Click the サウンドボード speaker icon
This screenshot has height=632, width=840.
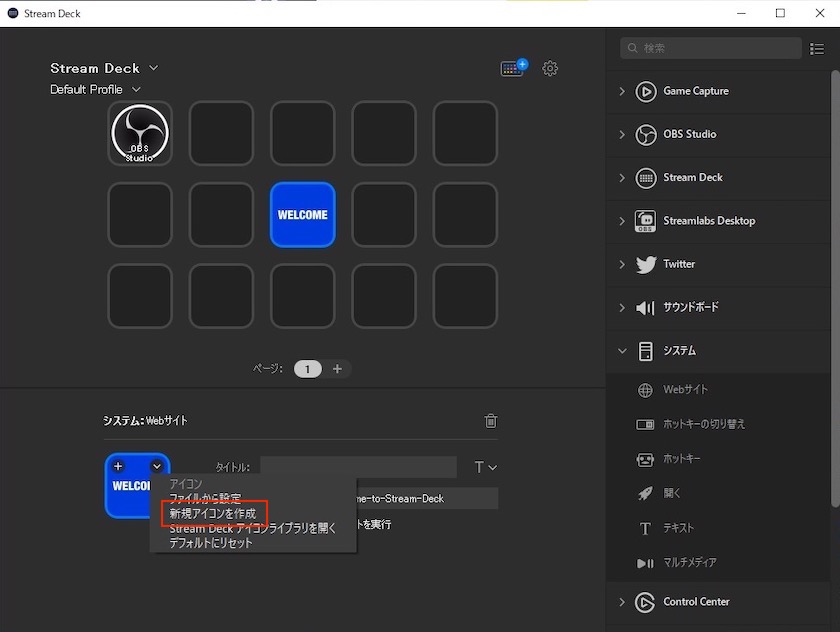(x=645, y=307)
